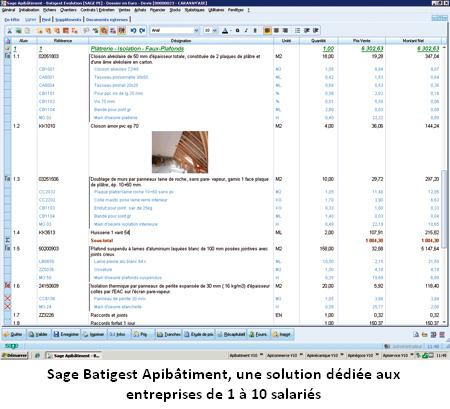Align text right in toolbar
Image resolution: width=450 pixels, height=409 pixels.
(285, 31)
